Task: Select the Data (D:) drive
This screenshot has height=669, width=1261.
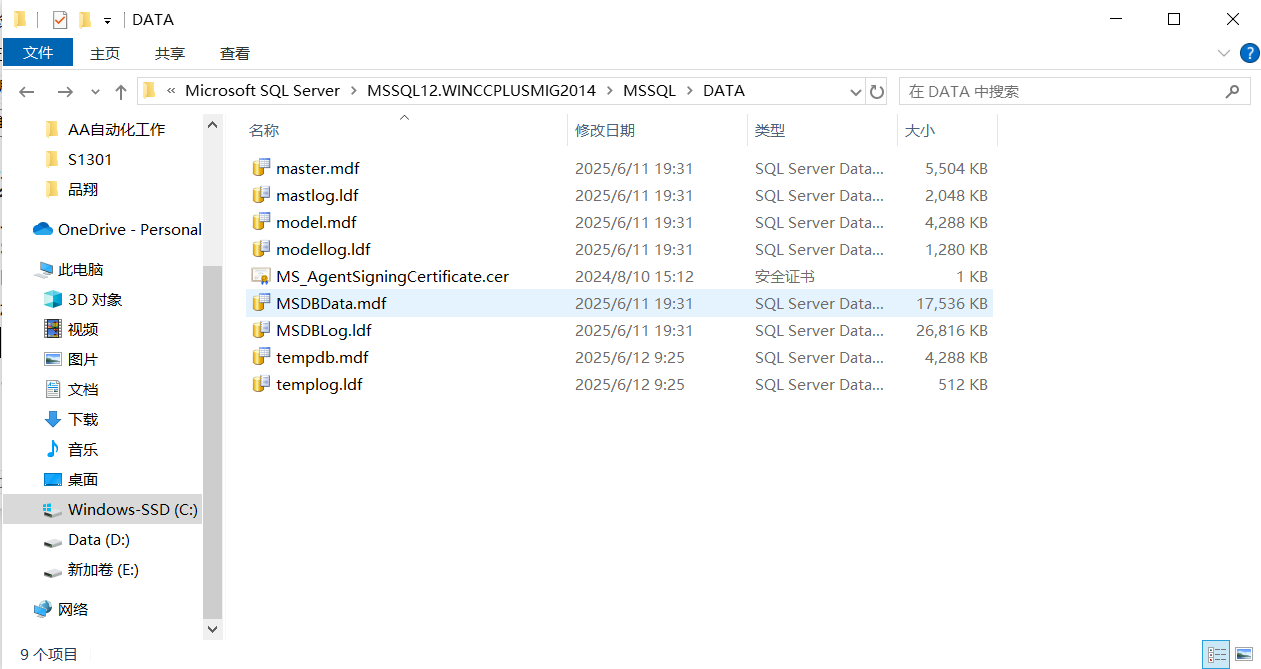Action: pyautogui.click(x=99, y=539)
